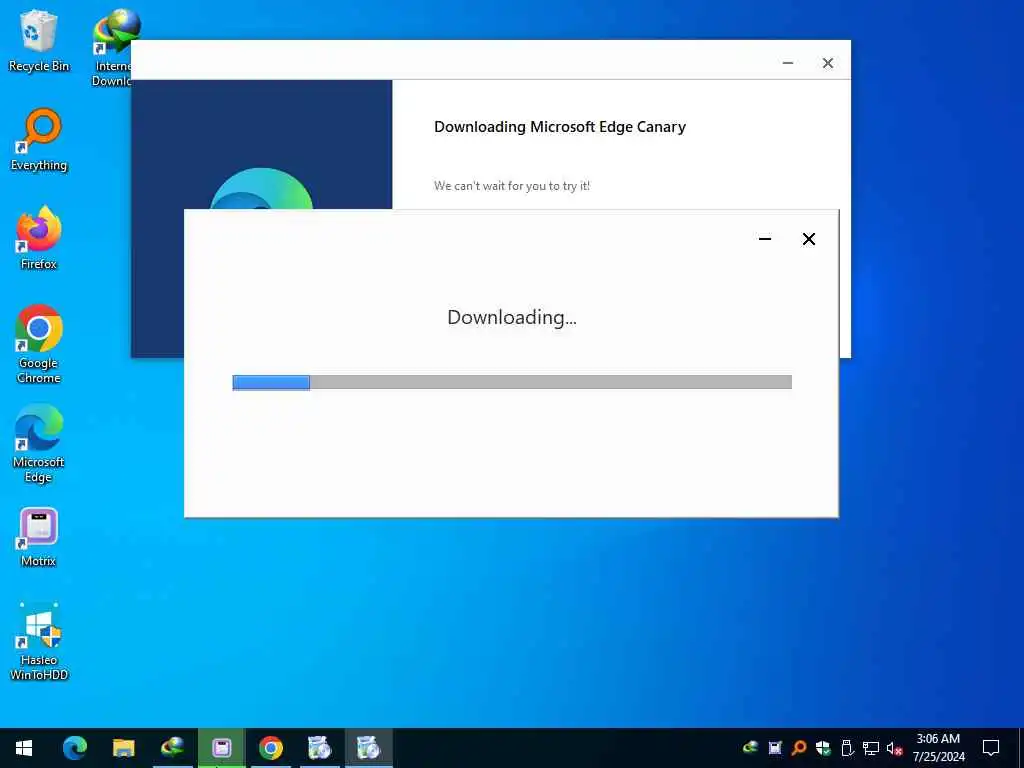This screenshot has width=1024, height=768.
Task: Switch to Motrix on the taskbar
Action: pos(221,748)
